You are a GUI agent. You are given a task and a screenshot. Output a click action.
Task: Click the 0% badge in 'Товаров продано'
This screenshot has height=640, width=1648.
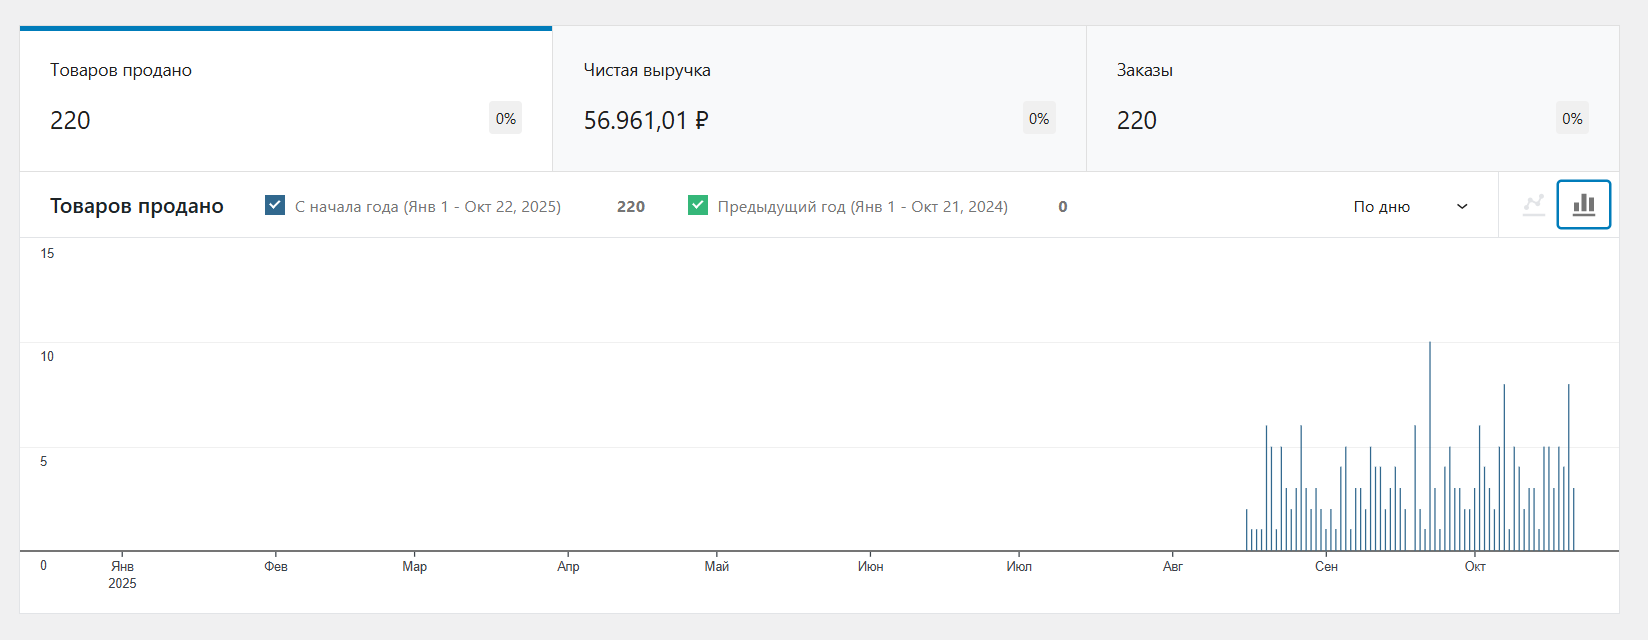click(506, 118)
